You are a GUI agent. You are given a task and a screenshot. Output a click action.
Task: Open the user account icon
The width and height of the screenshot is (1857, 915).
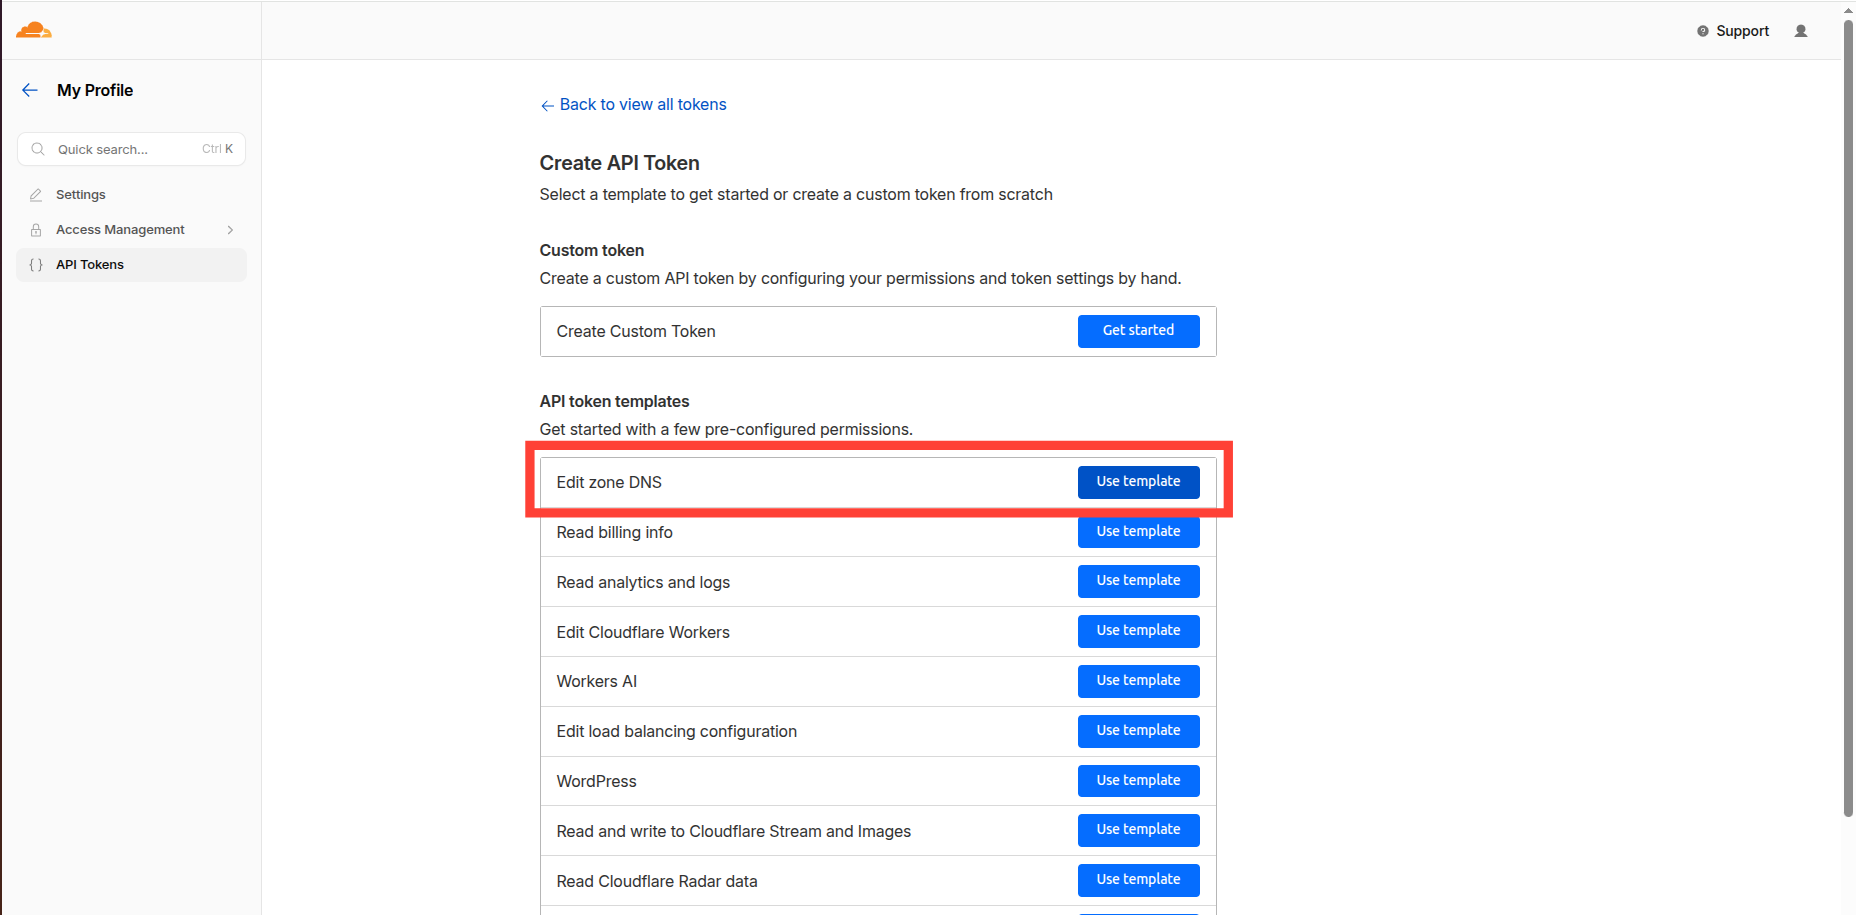point(1801,31)
